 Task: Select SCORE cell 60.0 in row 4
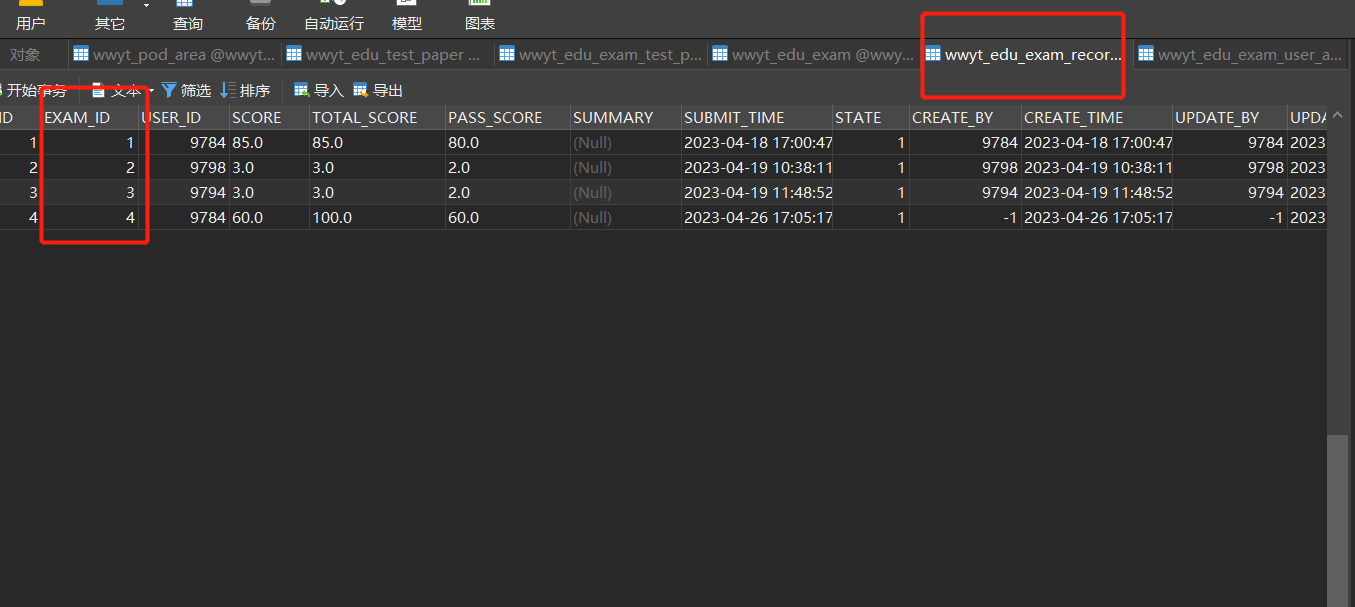pos(269,217)
